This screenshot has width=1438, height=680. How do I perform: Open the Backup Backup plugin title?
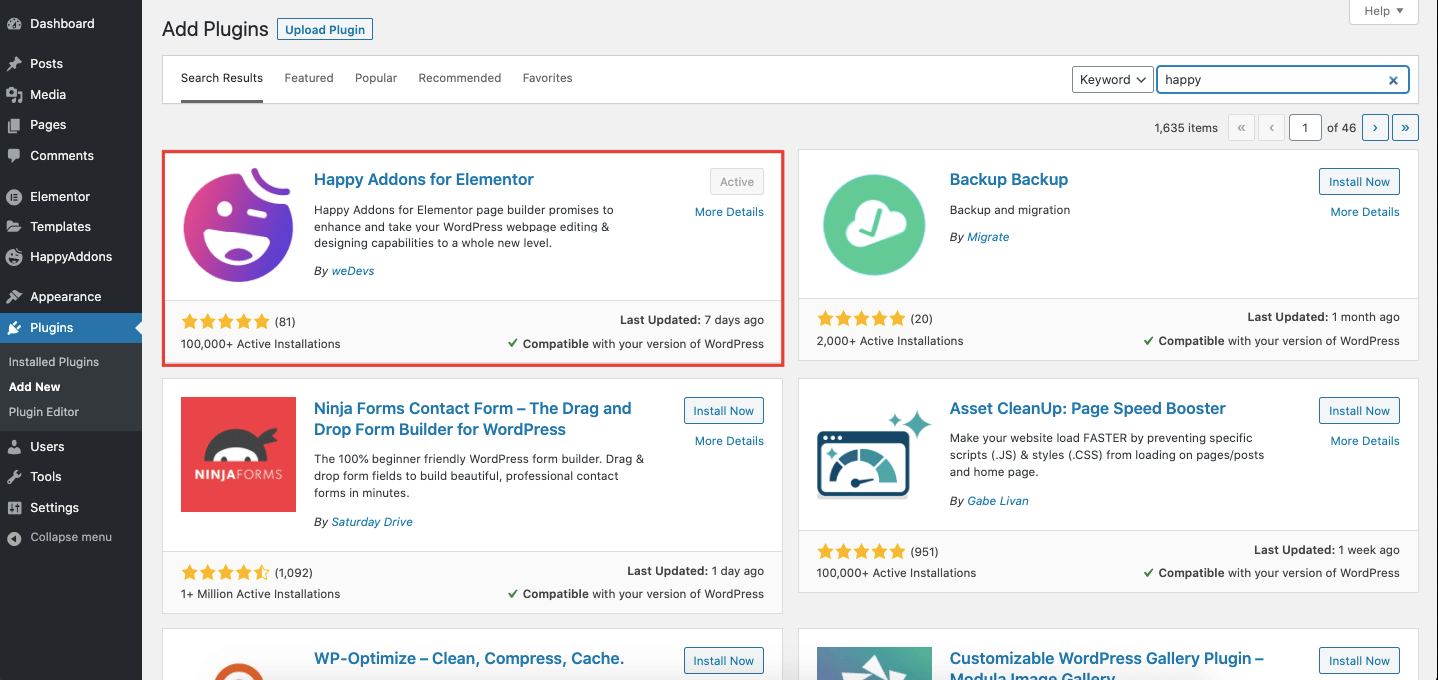tap(1009, 180)
